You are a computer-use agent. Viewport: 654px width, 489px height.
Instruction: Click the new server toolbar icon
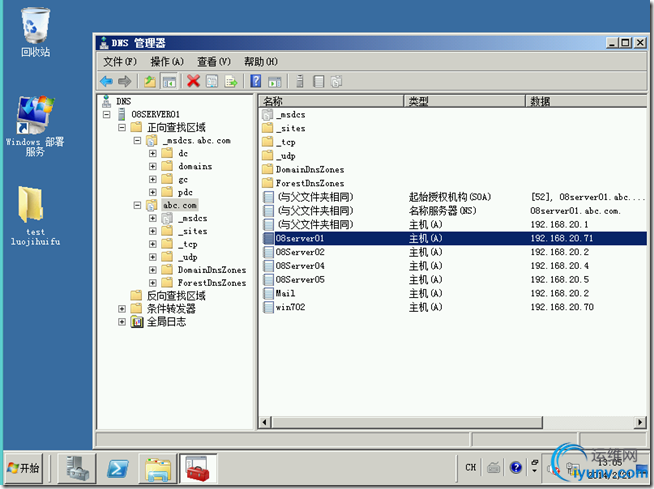(x=299, y=81)
